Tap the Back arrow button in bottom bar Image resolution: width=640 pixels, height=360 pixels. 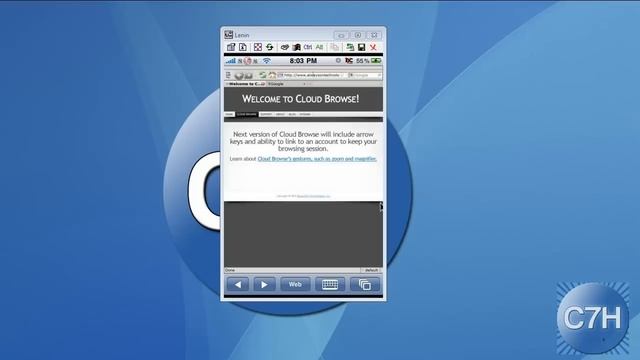click(x=238, y=284)
